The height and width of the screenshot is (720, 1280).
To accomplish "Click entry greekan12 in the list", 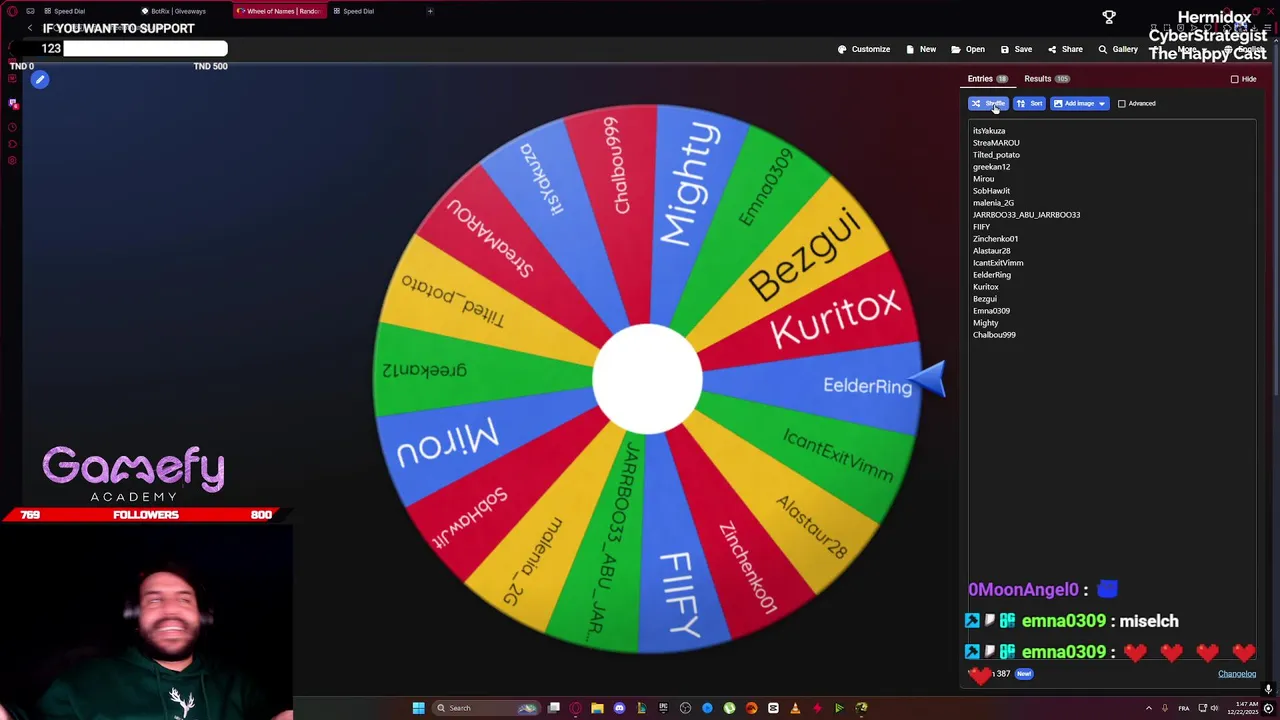I will [x=991, y=167].
